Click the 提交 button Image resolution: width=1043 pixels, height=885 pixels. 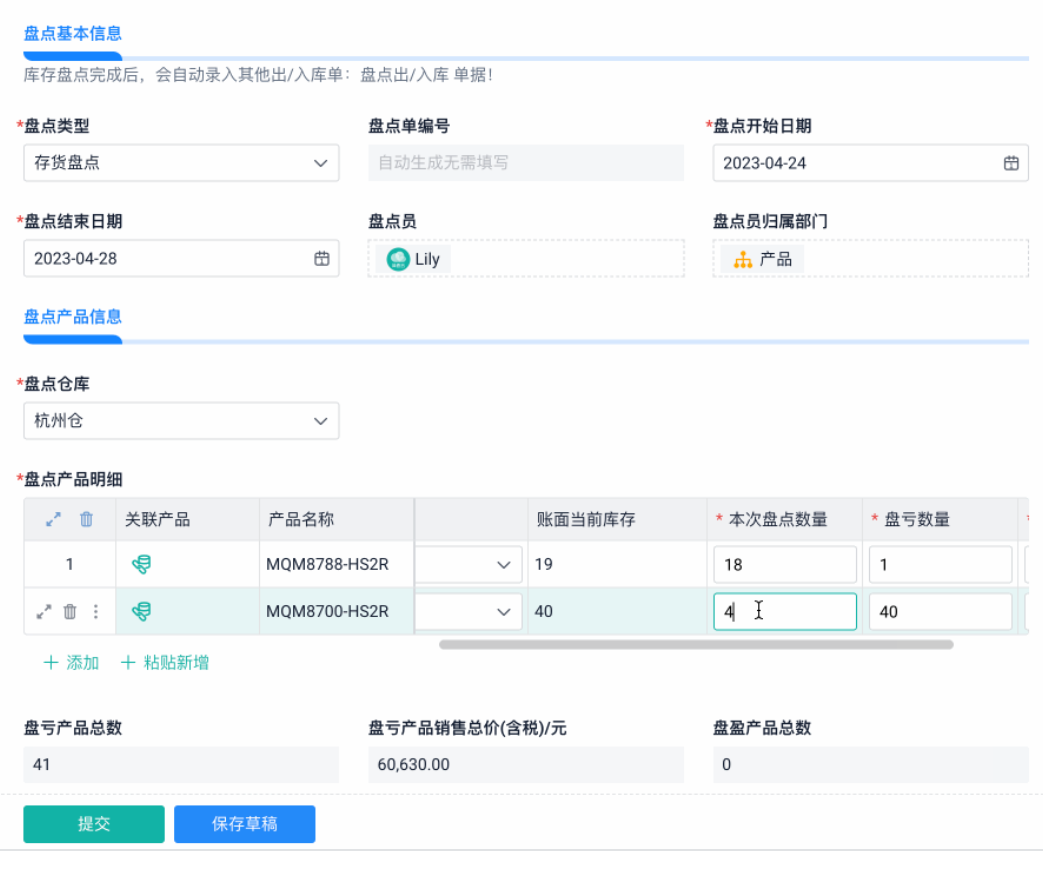(x=94, y=824)
